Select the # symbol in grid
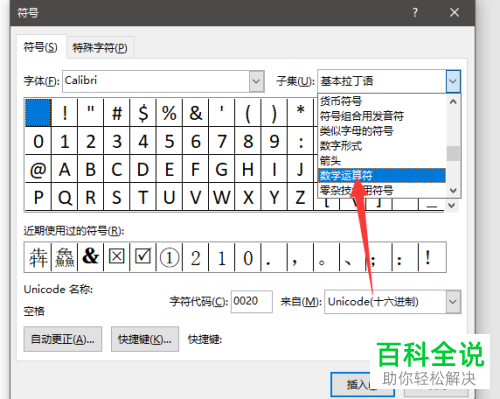 click(117, 113)
